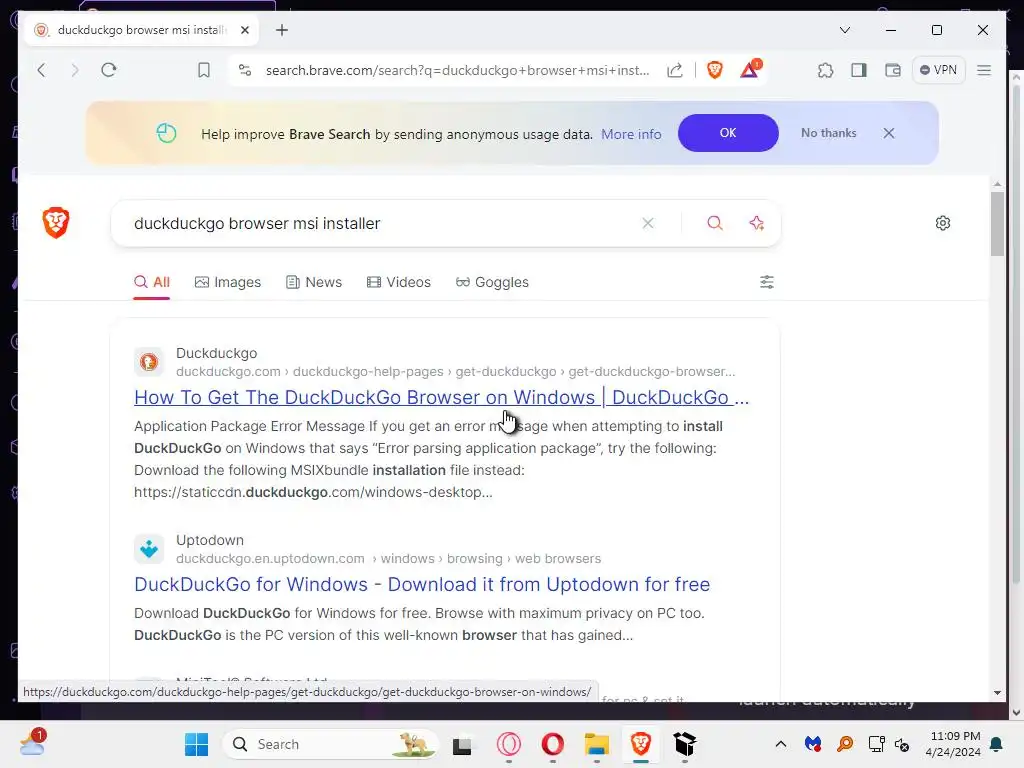Image resolution: width=1024 pixels, height=768 pixels.
Task: Click the address bar URL
Action: coord(457,70)
